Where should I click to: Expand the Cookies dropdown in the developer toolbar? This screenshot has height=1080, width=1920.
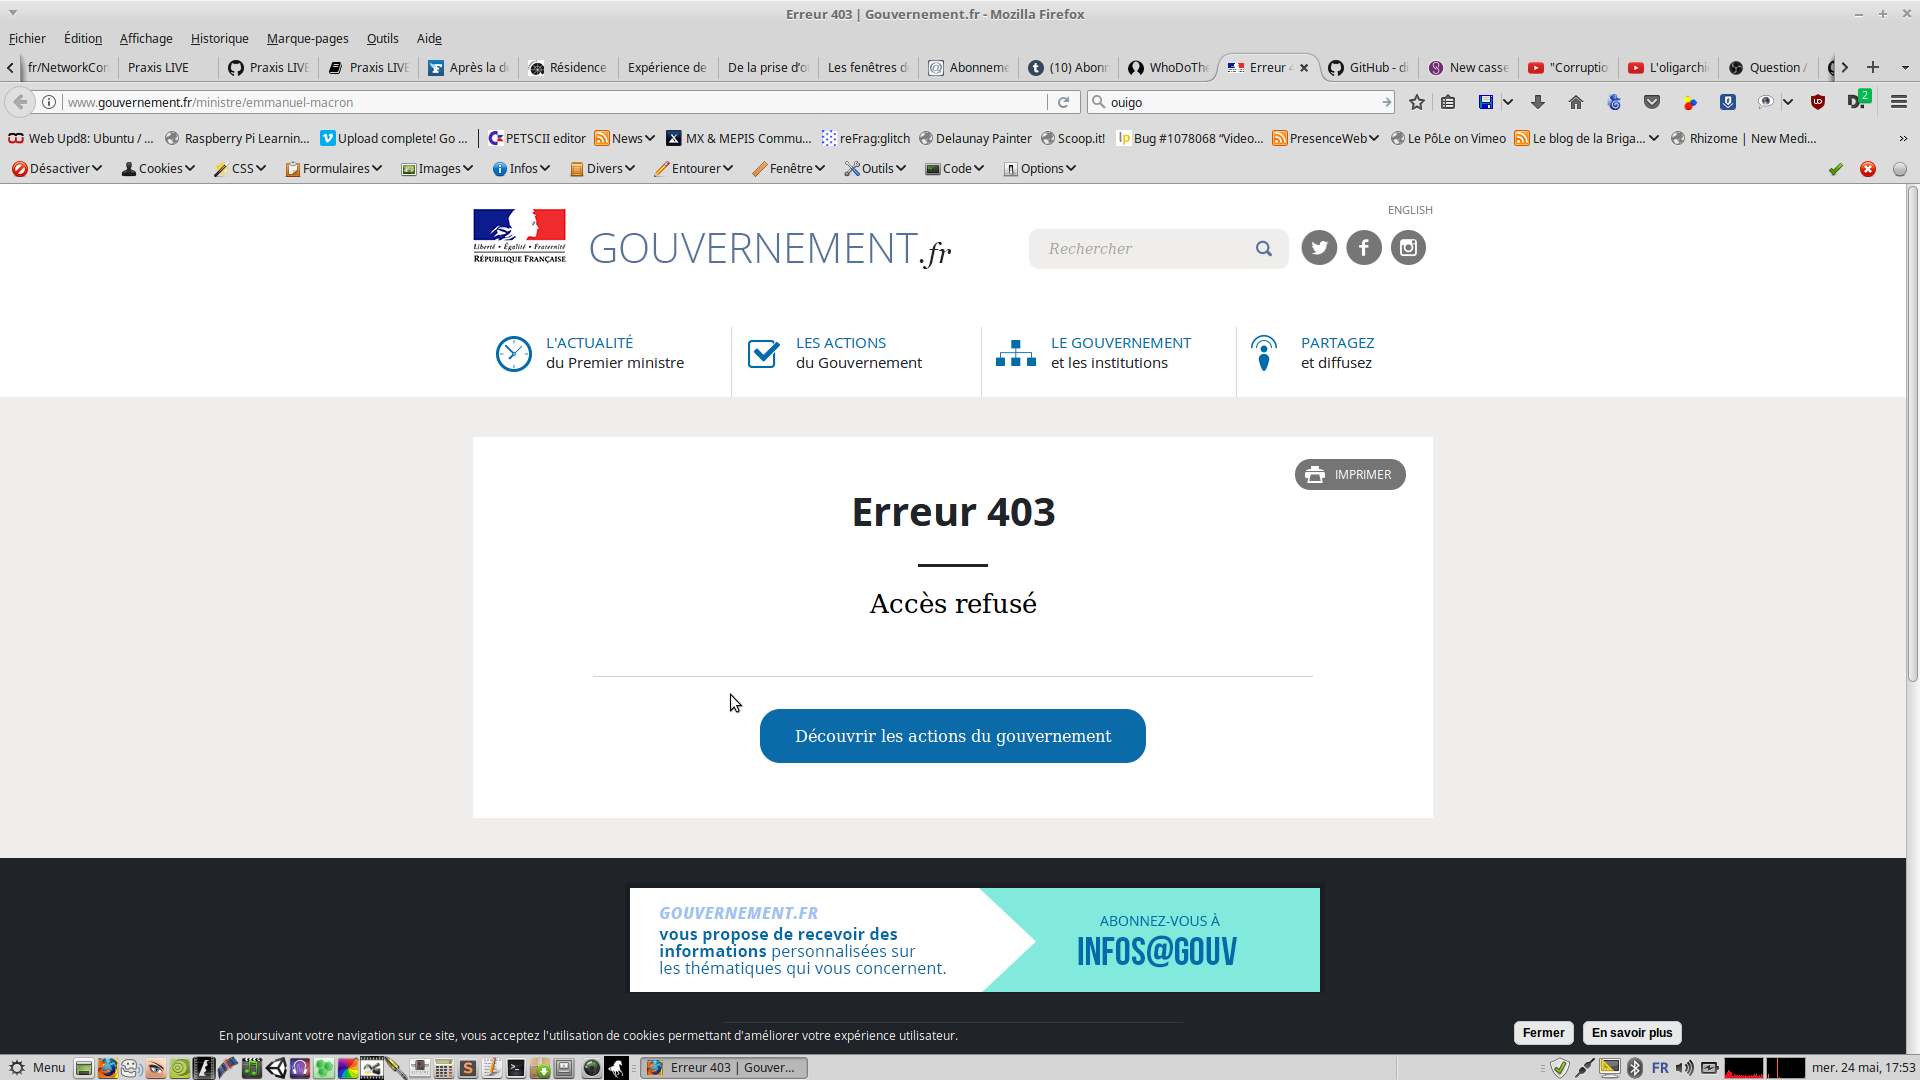[158, 168]
